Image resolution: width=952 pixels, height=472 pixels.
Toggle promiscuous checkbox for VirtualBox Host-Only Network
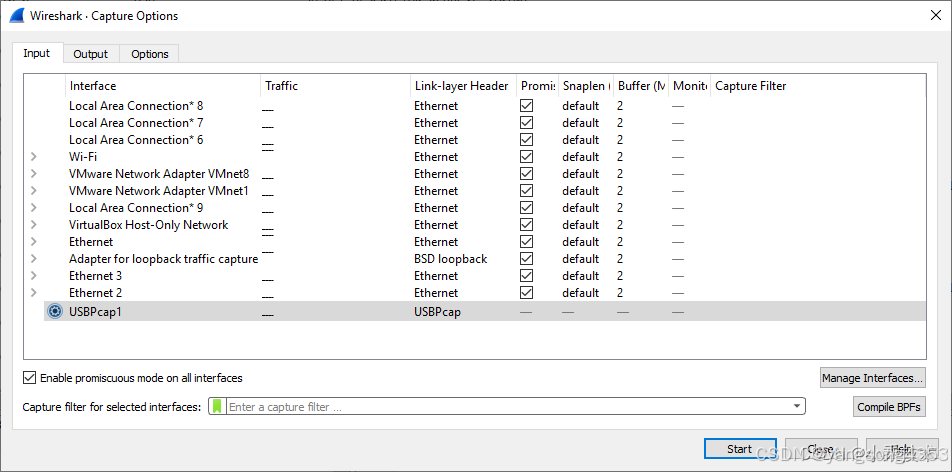coord(527,225)
